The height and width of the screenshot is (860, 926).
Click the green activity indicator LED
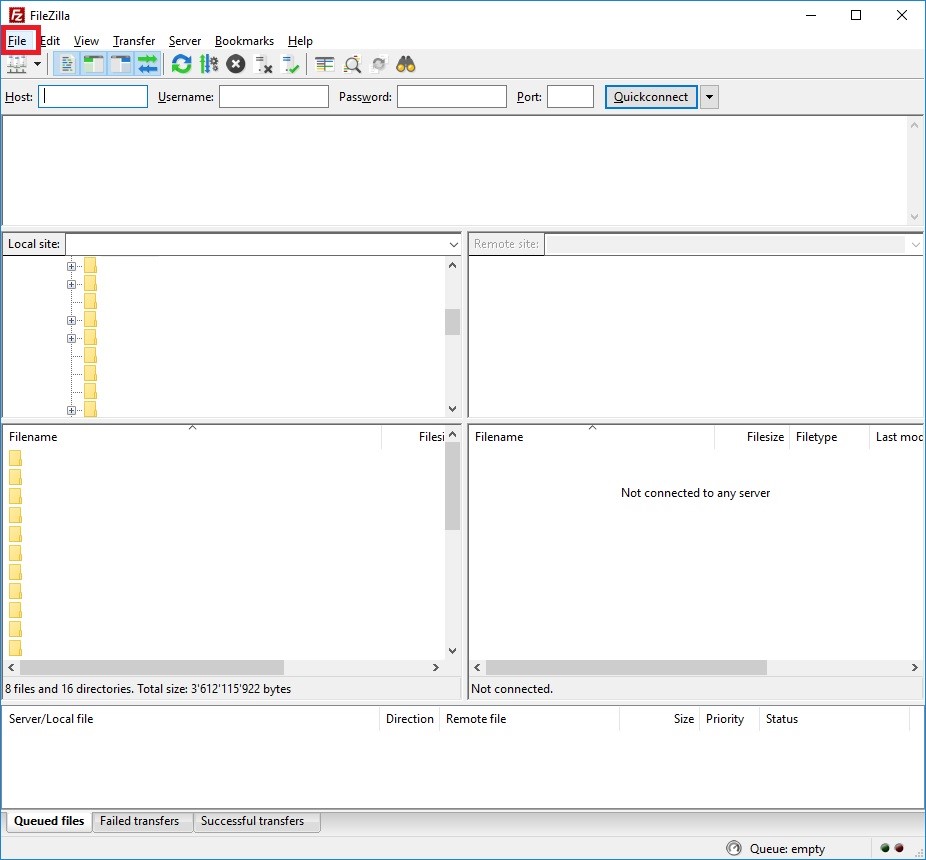[885, 848]
